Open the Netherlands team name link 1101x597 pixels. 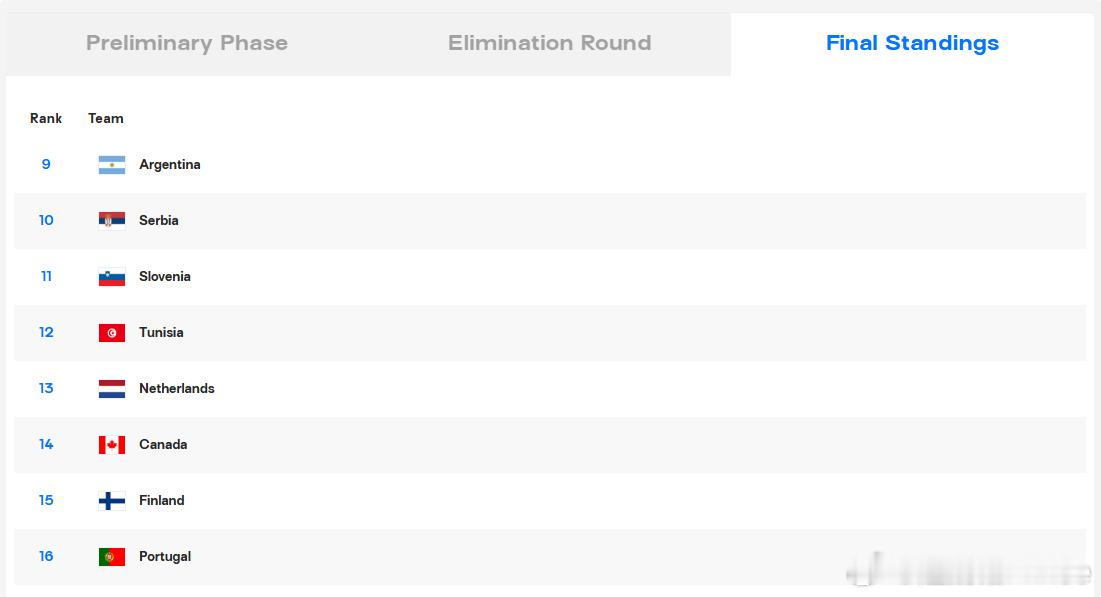click(x=177, y=388)
